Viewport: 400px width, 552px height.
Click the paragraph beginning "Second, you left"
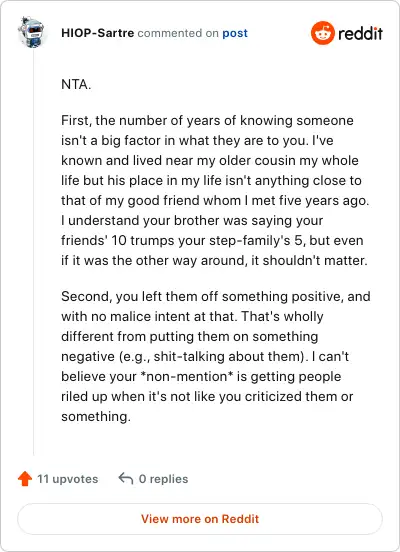(x=215, y=356)
